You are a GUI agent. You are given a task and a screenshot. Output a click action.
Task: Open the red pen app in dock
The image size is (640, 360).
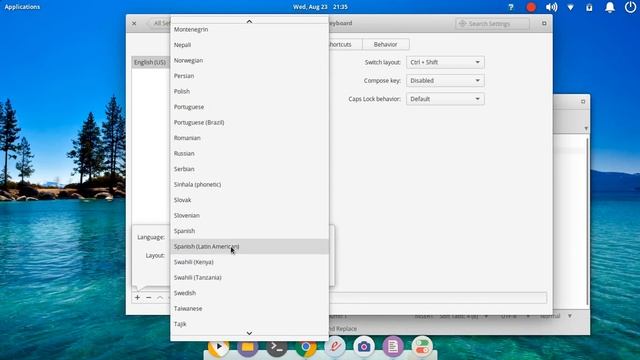point(335,347)
